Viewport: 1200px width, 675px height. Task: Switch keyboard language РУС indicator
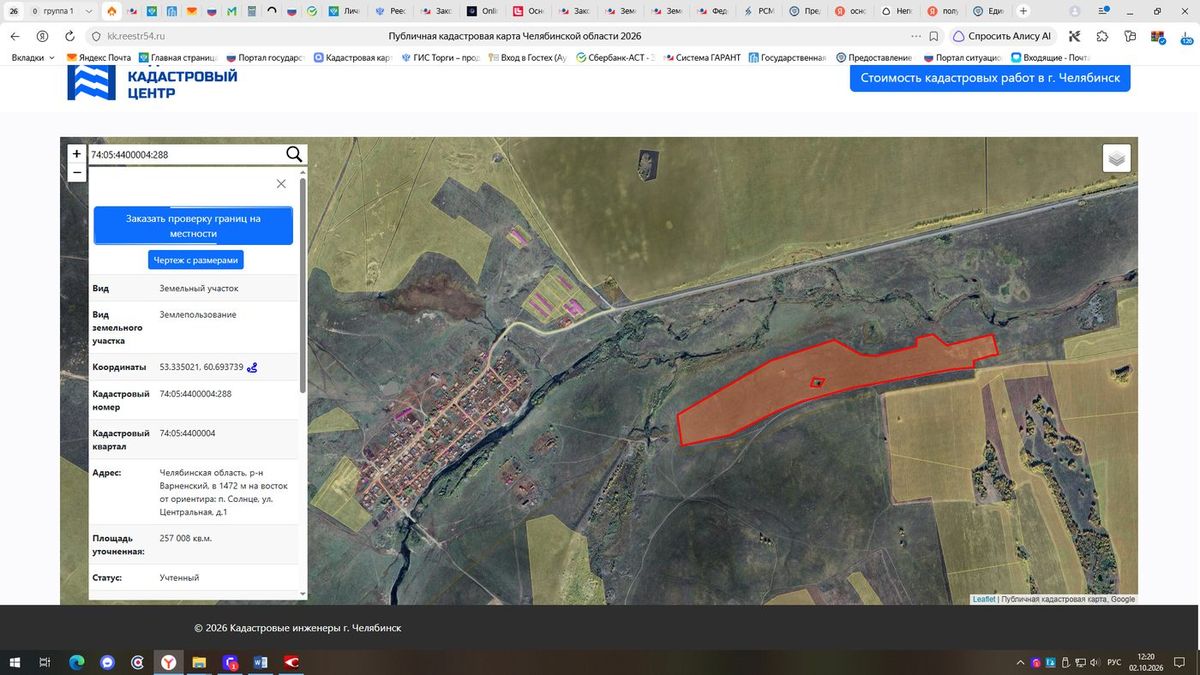pos(1112,662)
